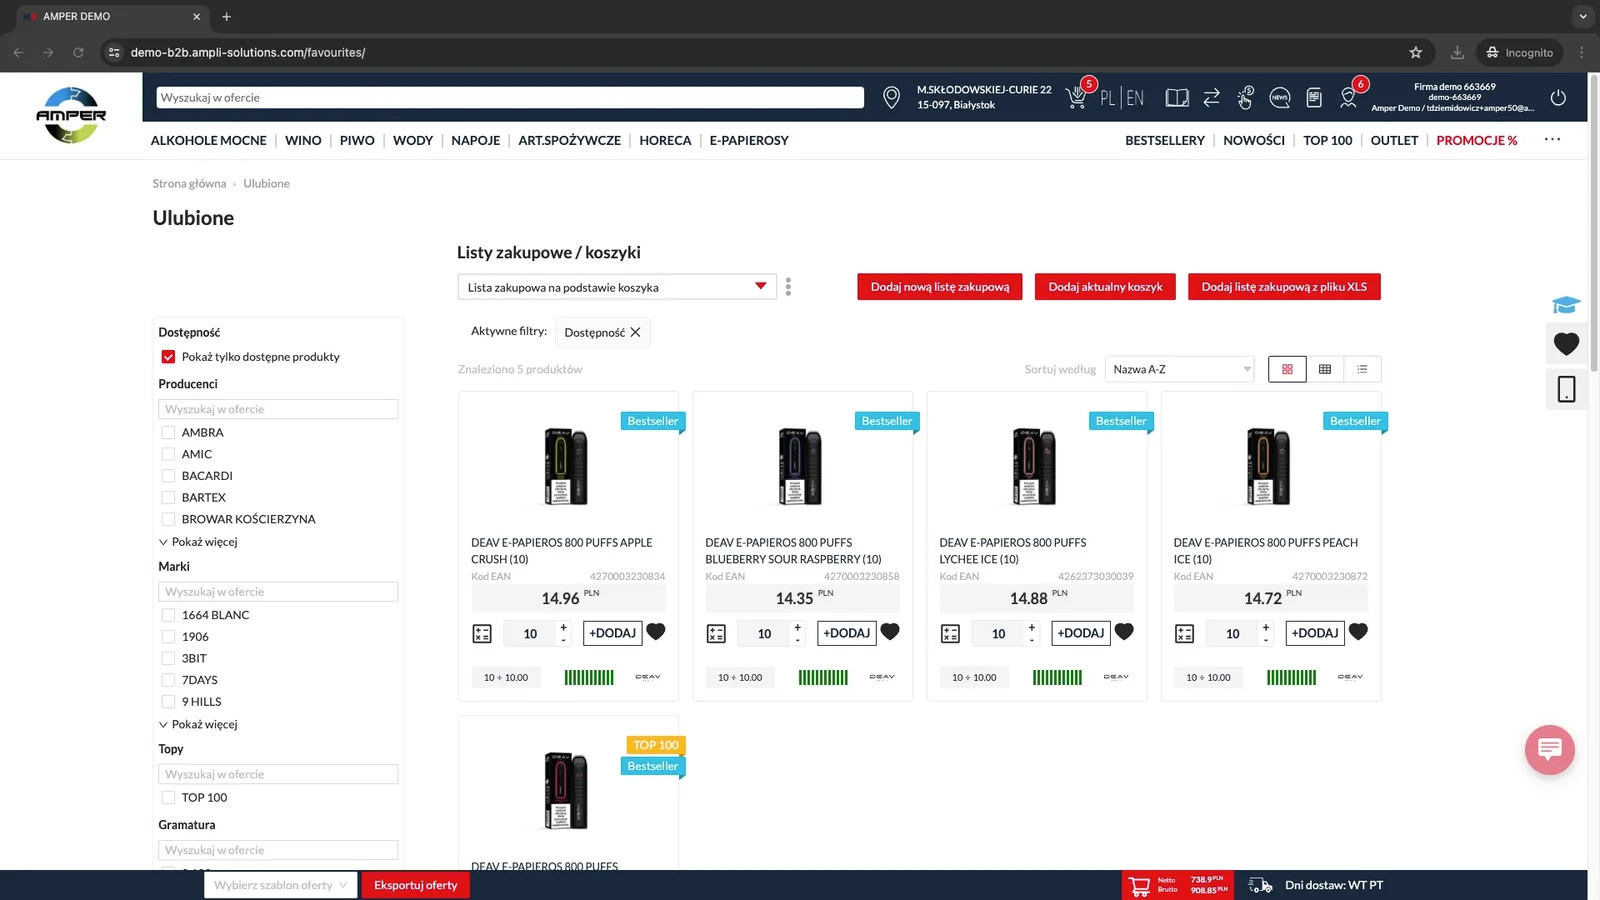Open the offer template dropdown

click(280, 885)
